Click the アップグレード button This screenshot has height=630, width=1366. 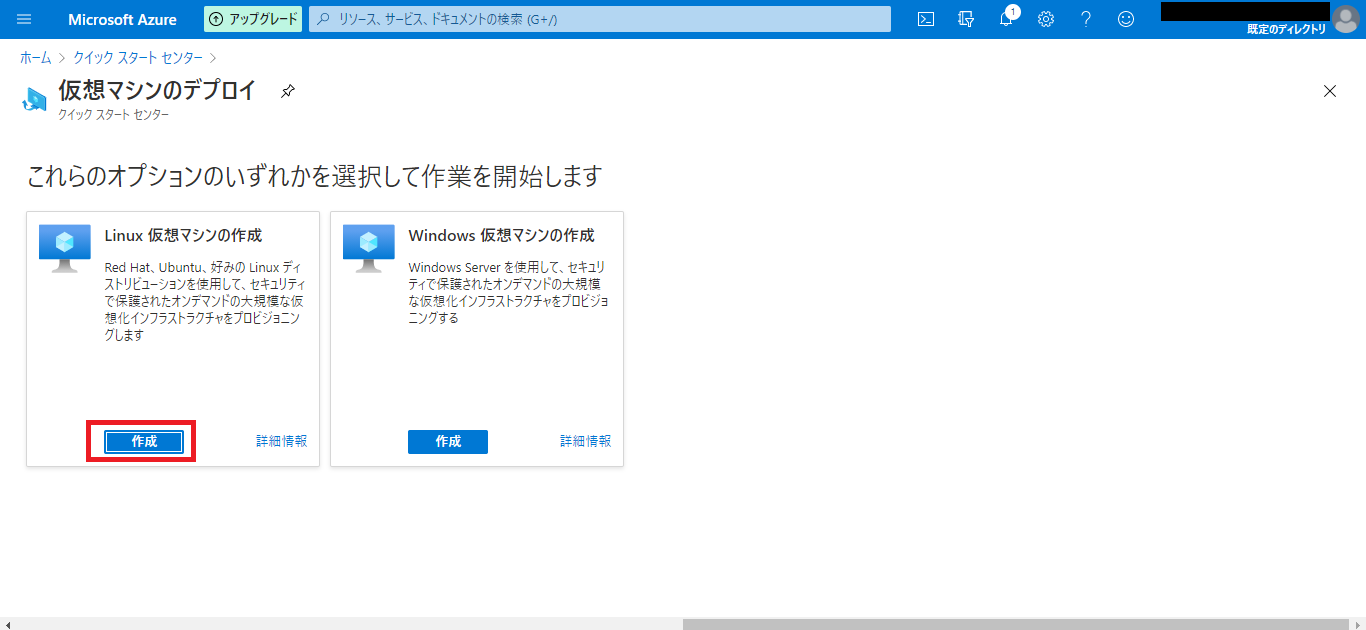pos(253,19)
